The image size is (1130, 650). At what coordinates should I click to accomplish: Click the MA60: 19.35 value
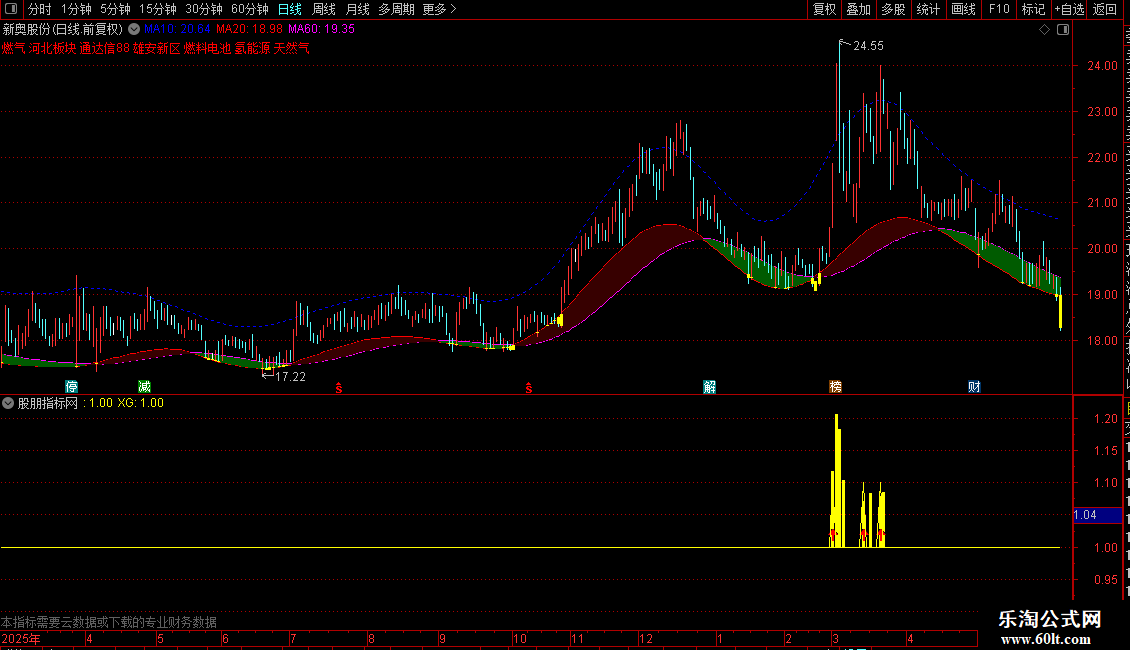(x=321, y=29)
